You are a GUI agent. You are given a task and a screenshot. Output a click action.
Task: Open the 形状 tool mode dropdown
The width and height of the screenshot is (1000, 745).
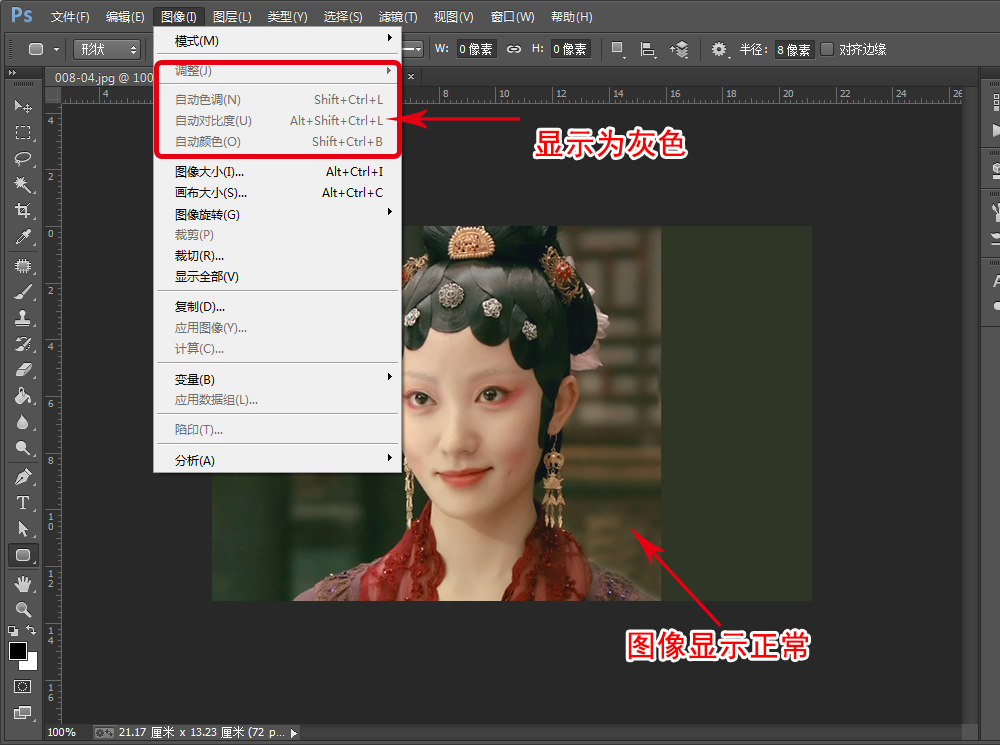click(x=107, y=49)
